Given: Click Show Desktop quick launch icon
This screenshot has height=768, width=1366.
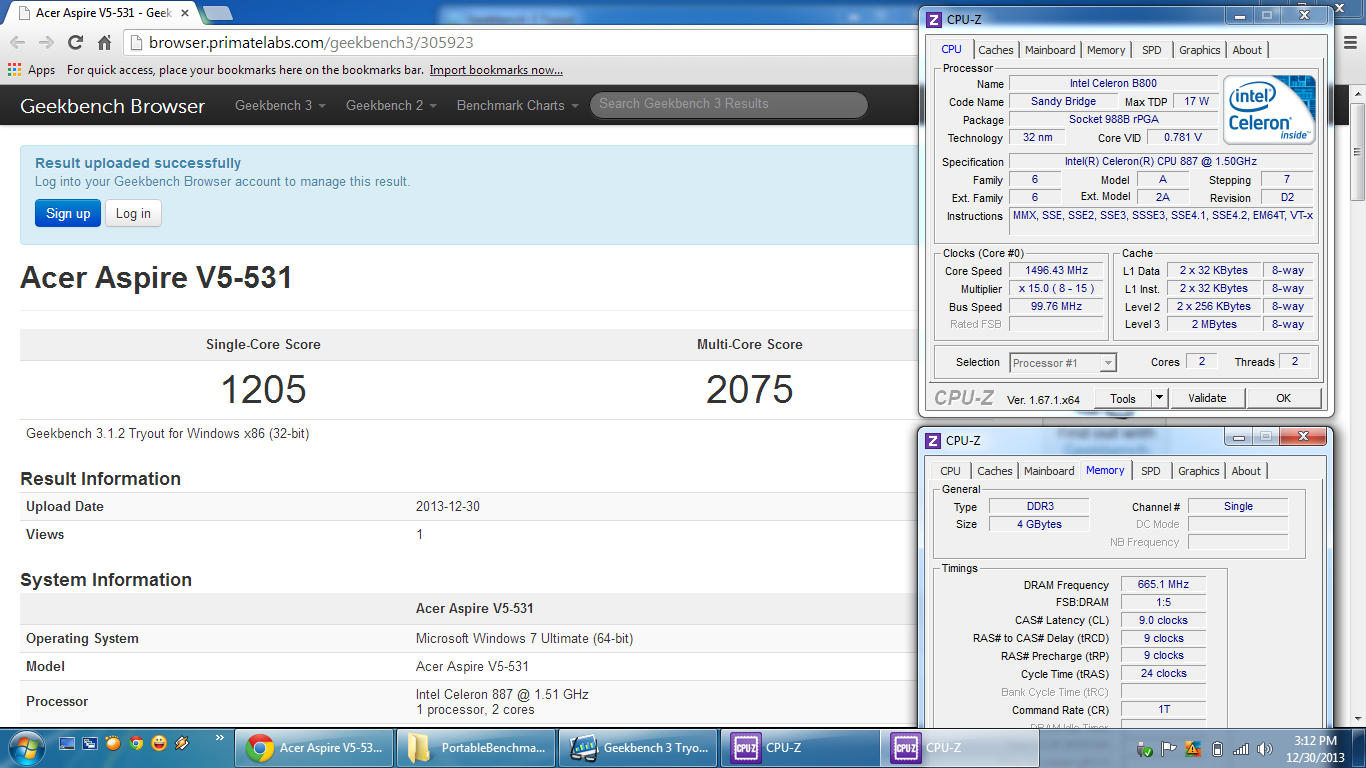Looking at the screenshot, I should [x=68, y=744].
